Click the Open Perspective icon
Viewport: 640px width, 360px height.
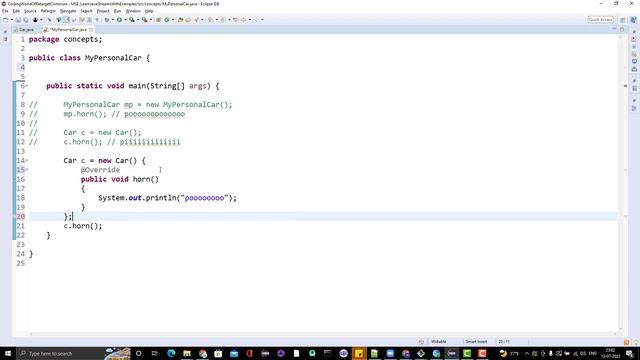tap(622, 20)
